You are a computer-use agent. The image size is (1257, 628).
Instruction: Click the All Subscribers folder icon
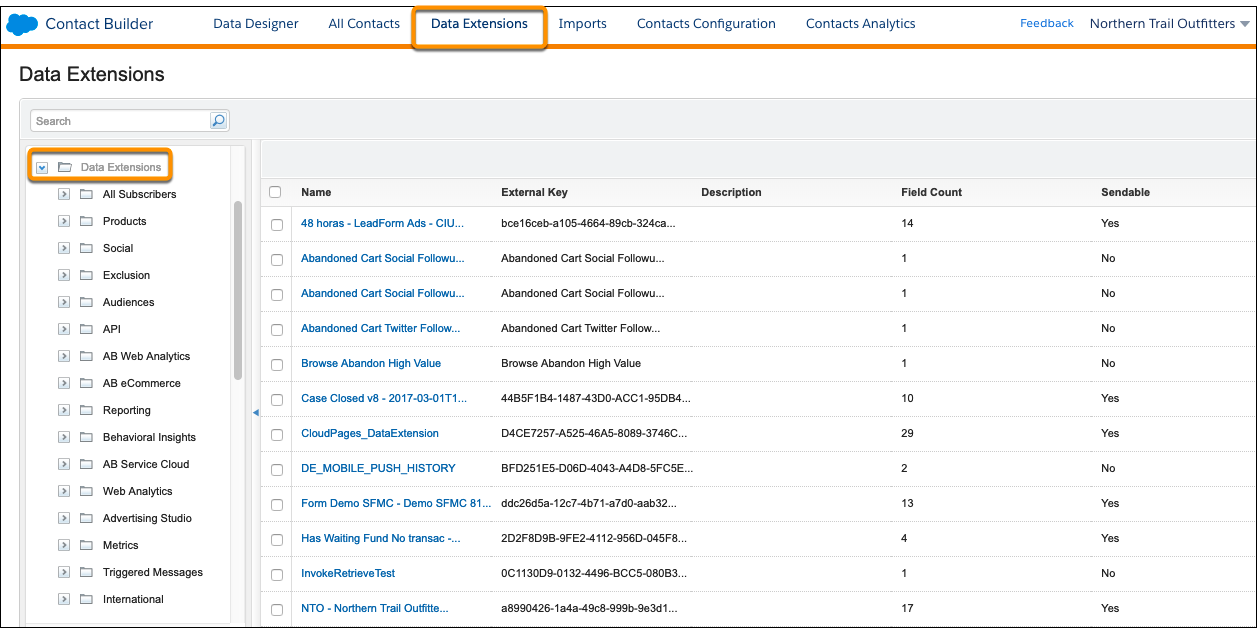pos(86,194)
